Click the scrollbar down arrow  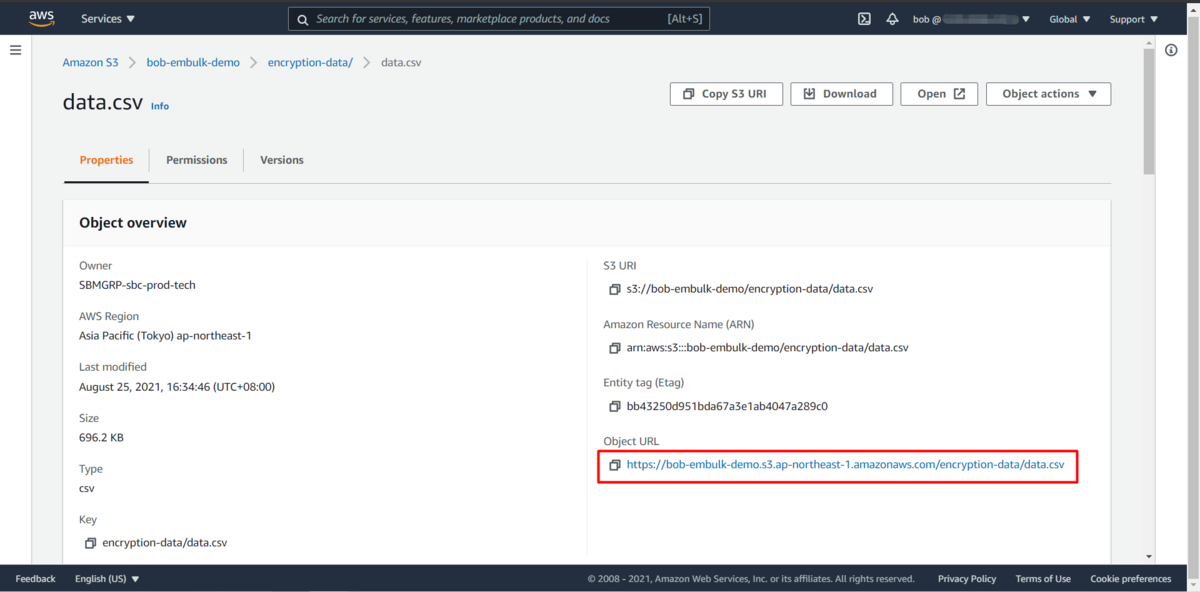1149,557
